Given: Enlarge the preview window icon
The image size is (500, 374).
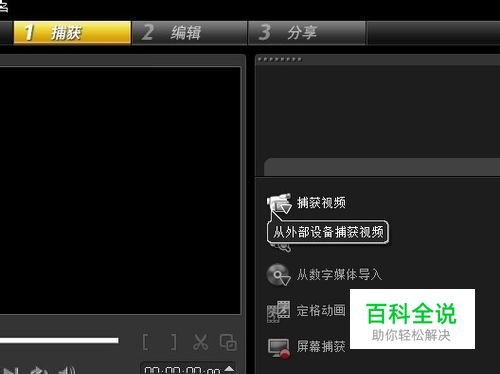Looking at the screenshot, I should (228, 342).
